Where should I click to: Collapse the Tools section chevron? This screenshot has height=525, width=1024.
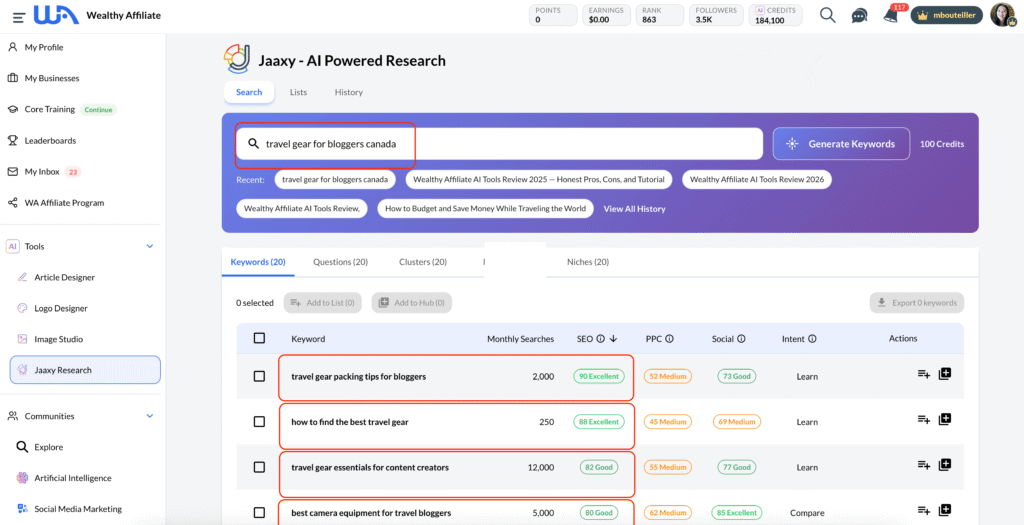(x=150, y=246)
